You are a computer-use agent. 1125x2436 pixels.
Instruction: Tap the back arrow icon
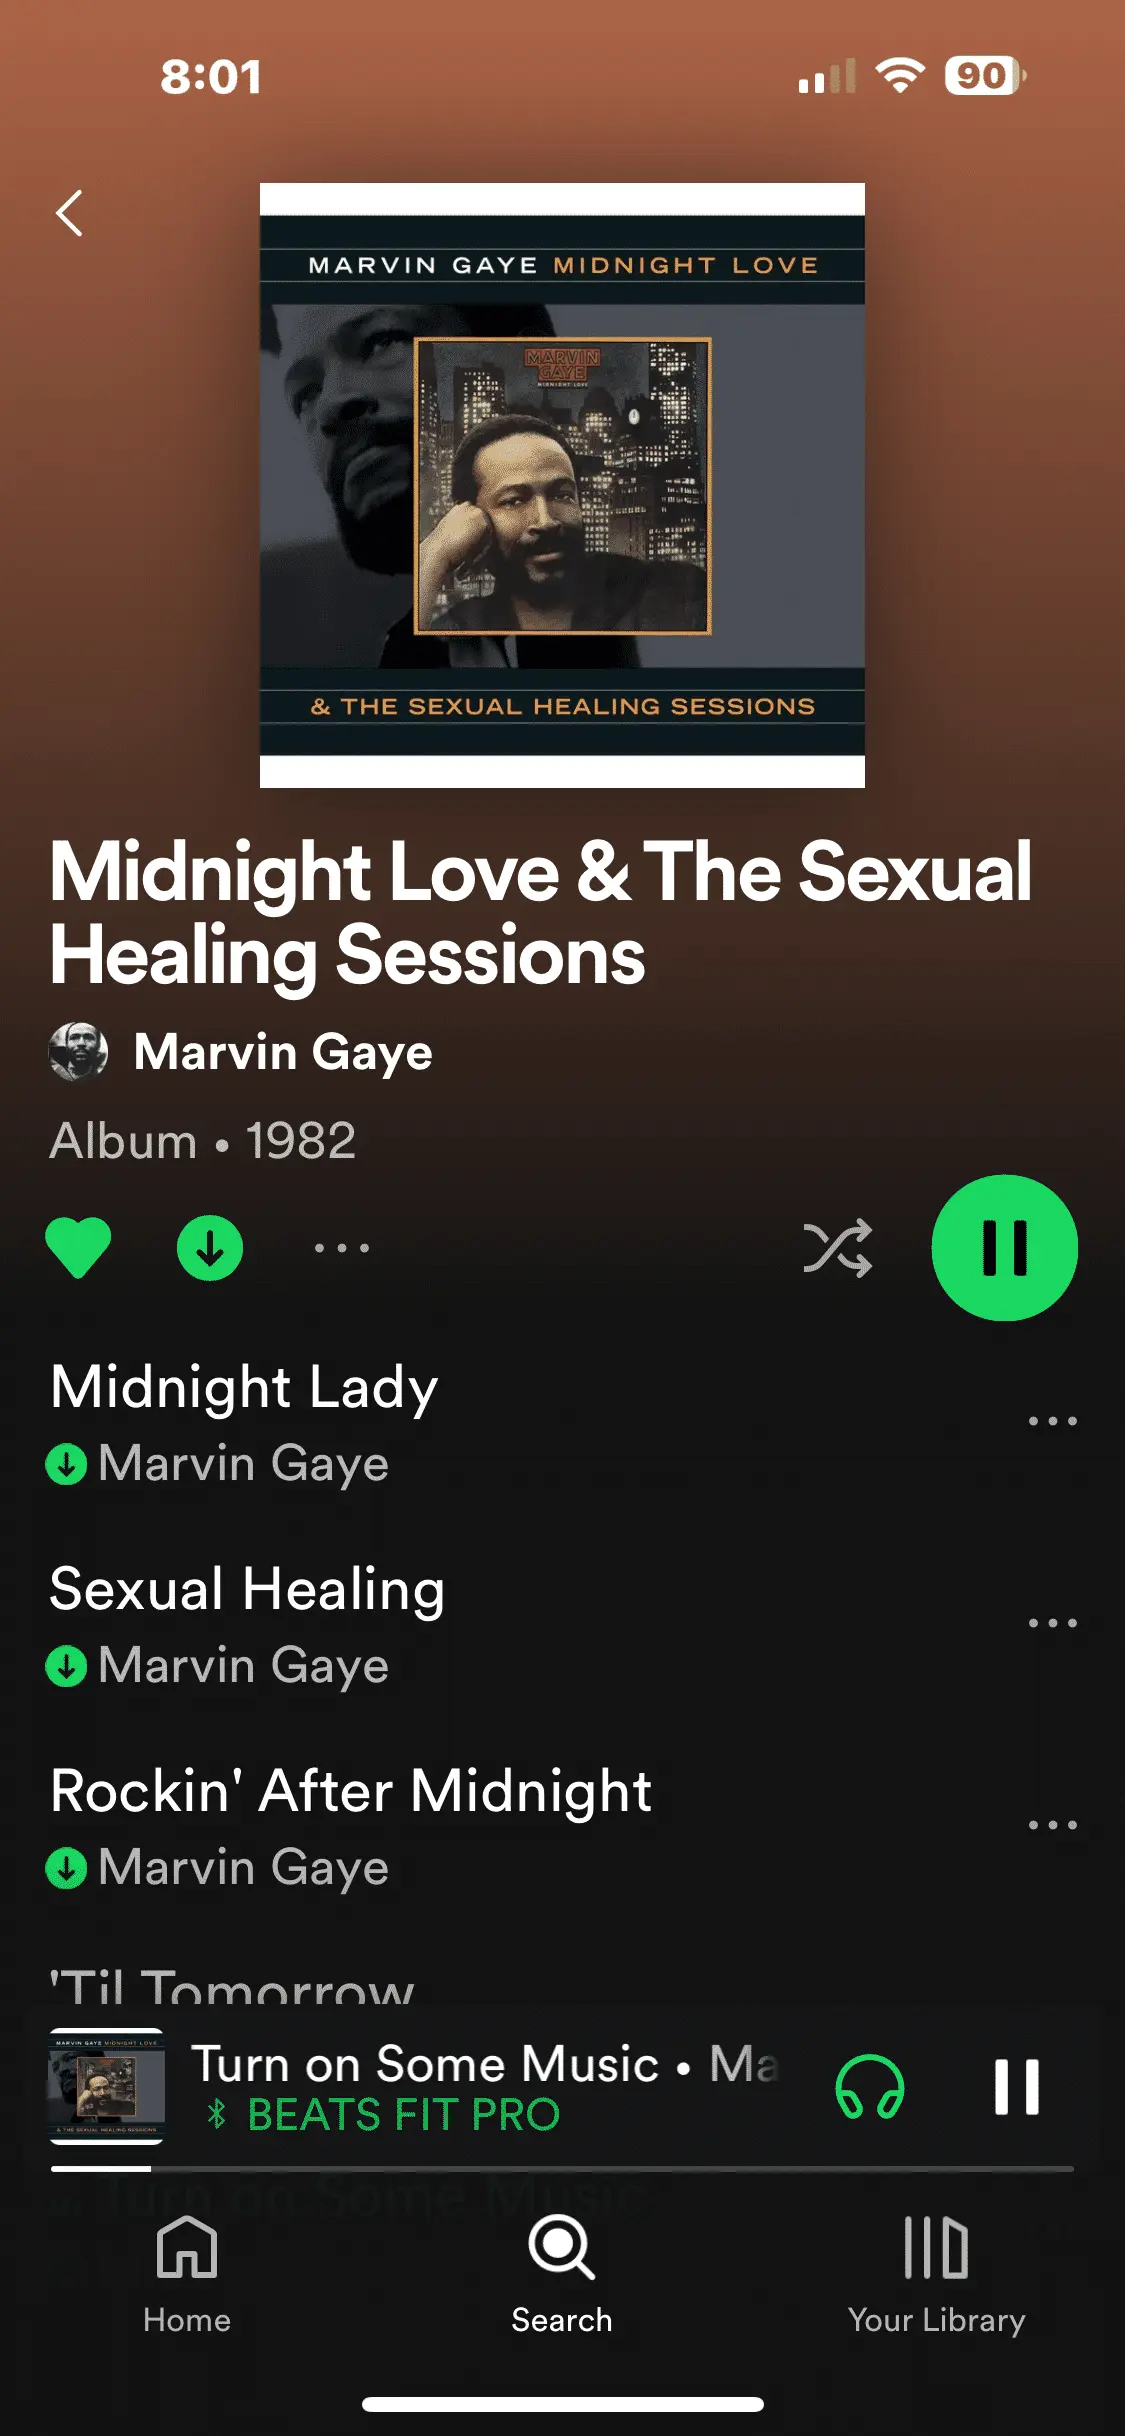69,213
